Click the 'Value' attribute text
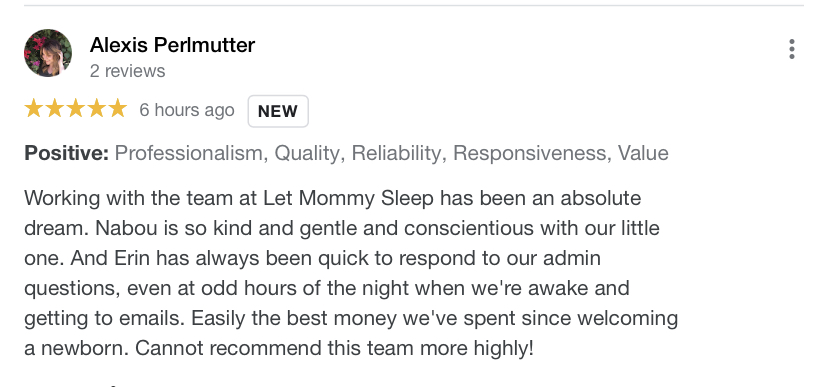This screenshot has height=387, width=828. pyautogui.click(x=643, y=153)
